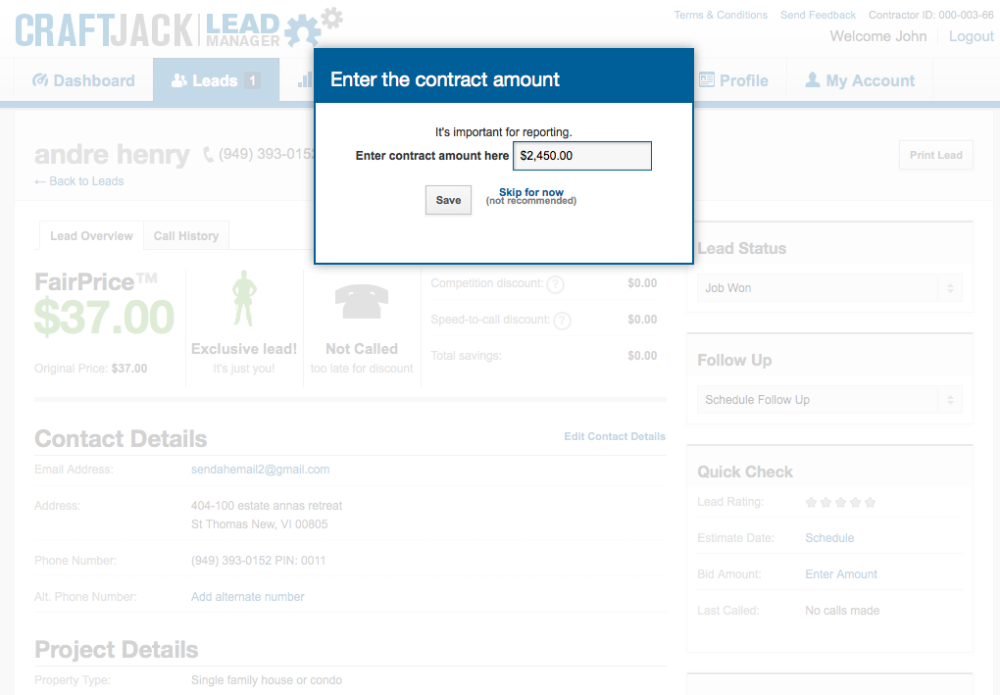The width and height of the screenshot is (1000, 695).
Task: Switch to Lead Overview tab
Action: pyautogui.click(x=91, y=236)
